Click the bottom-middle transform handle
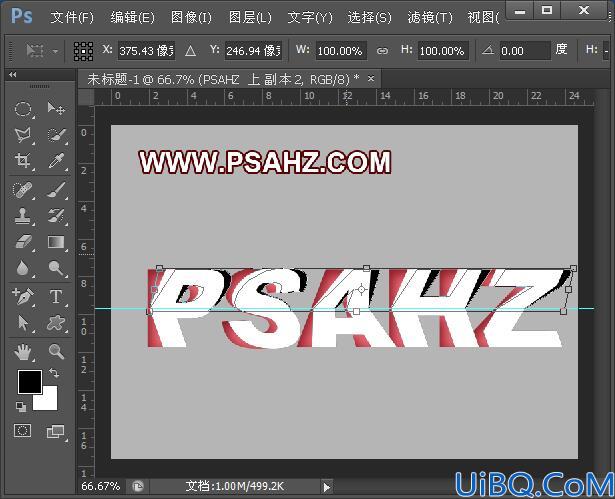 coord(356,311)
